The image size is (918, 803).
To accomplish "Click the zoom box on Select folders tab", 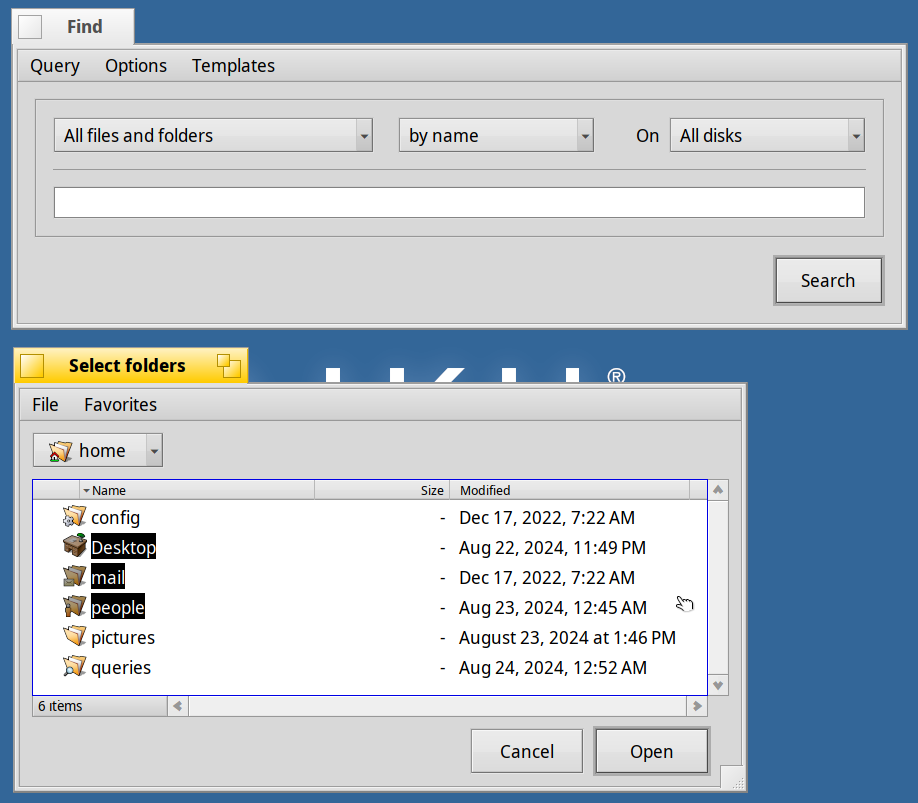I will (x=229, y=366).
